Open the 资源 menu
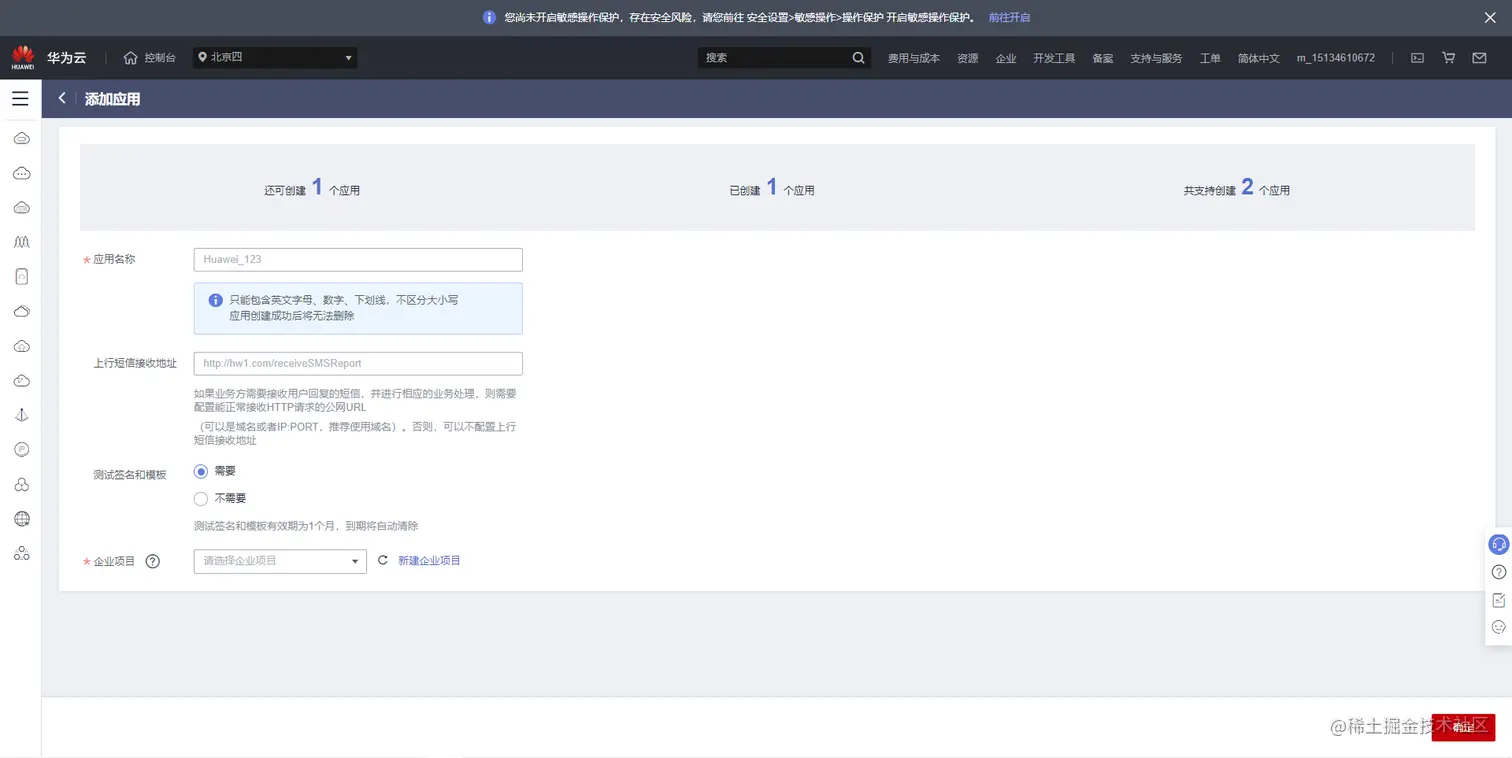 pos(967,58)
